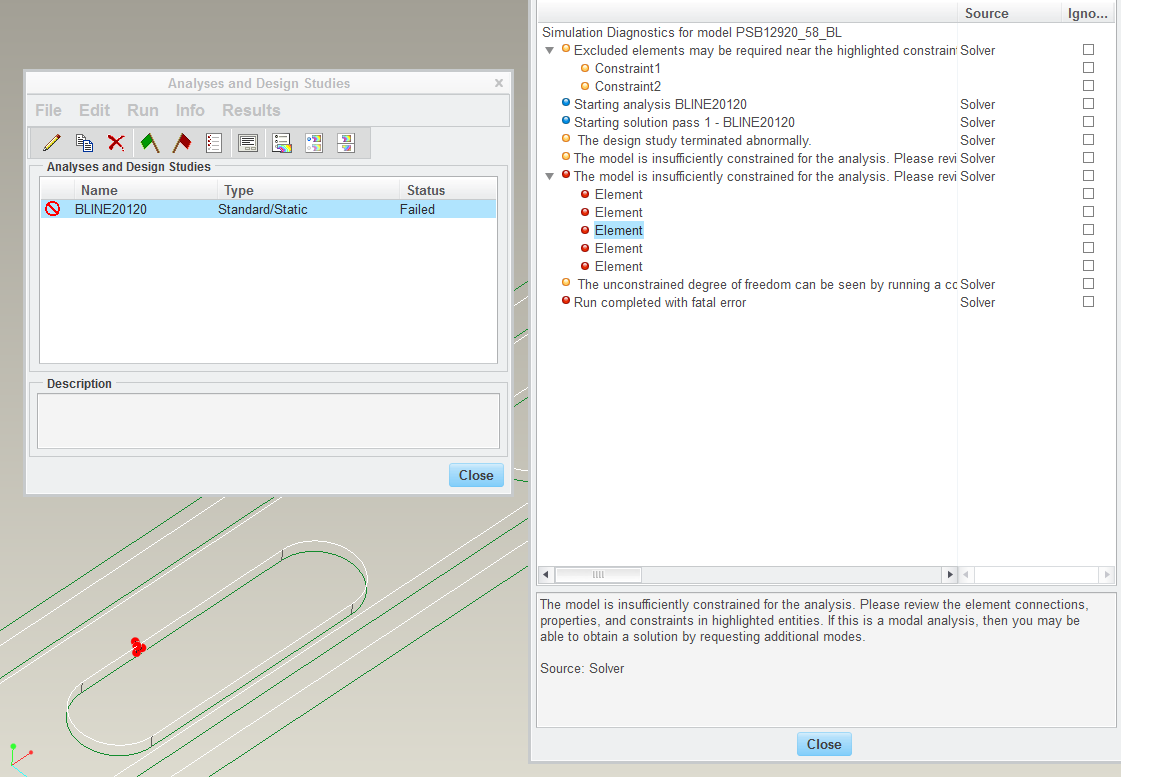The height and width of the screenshot is (777, 1152).
Task: Open the run settings checklist icon
Action: [214, 142]
